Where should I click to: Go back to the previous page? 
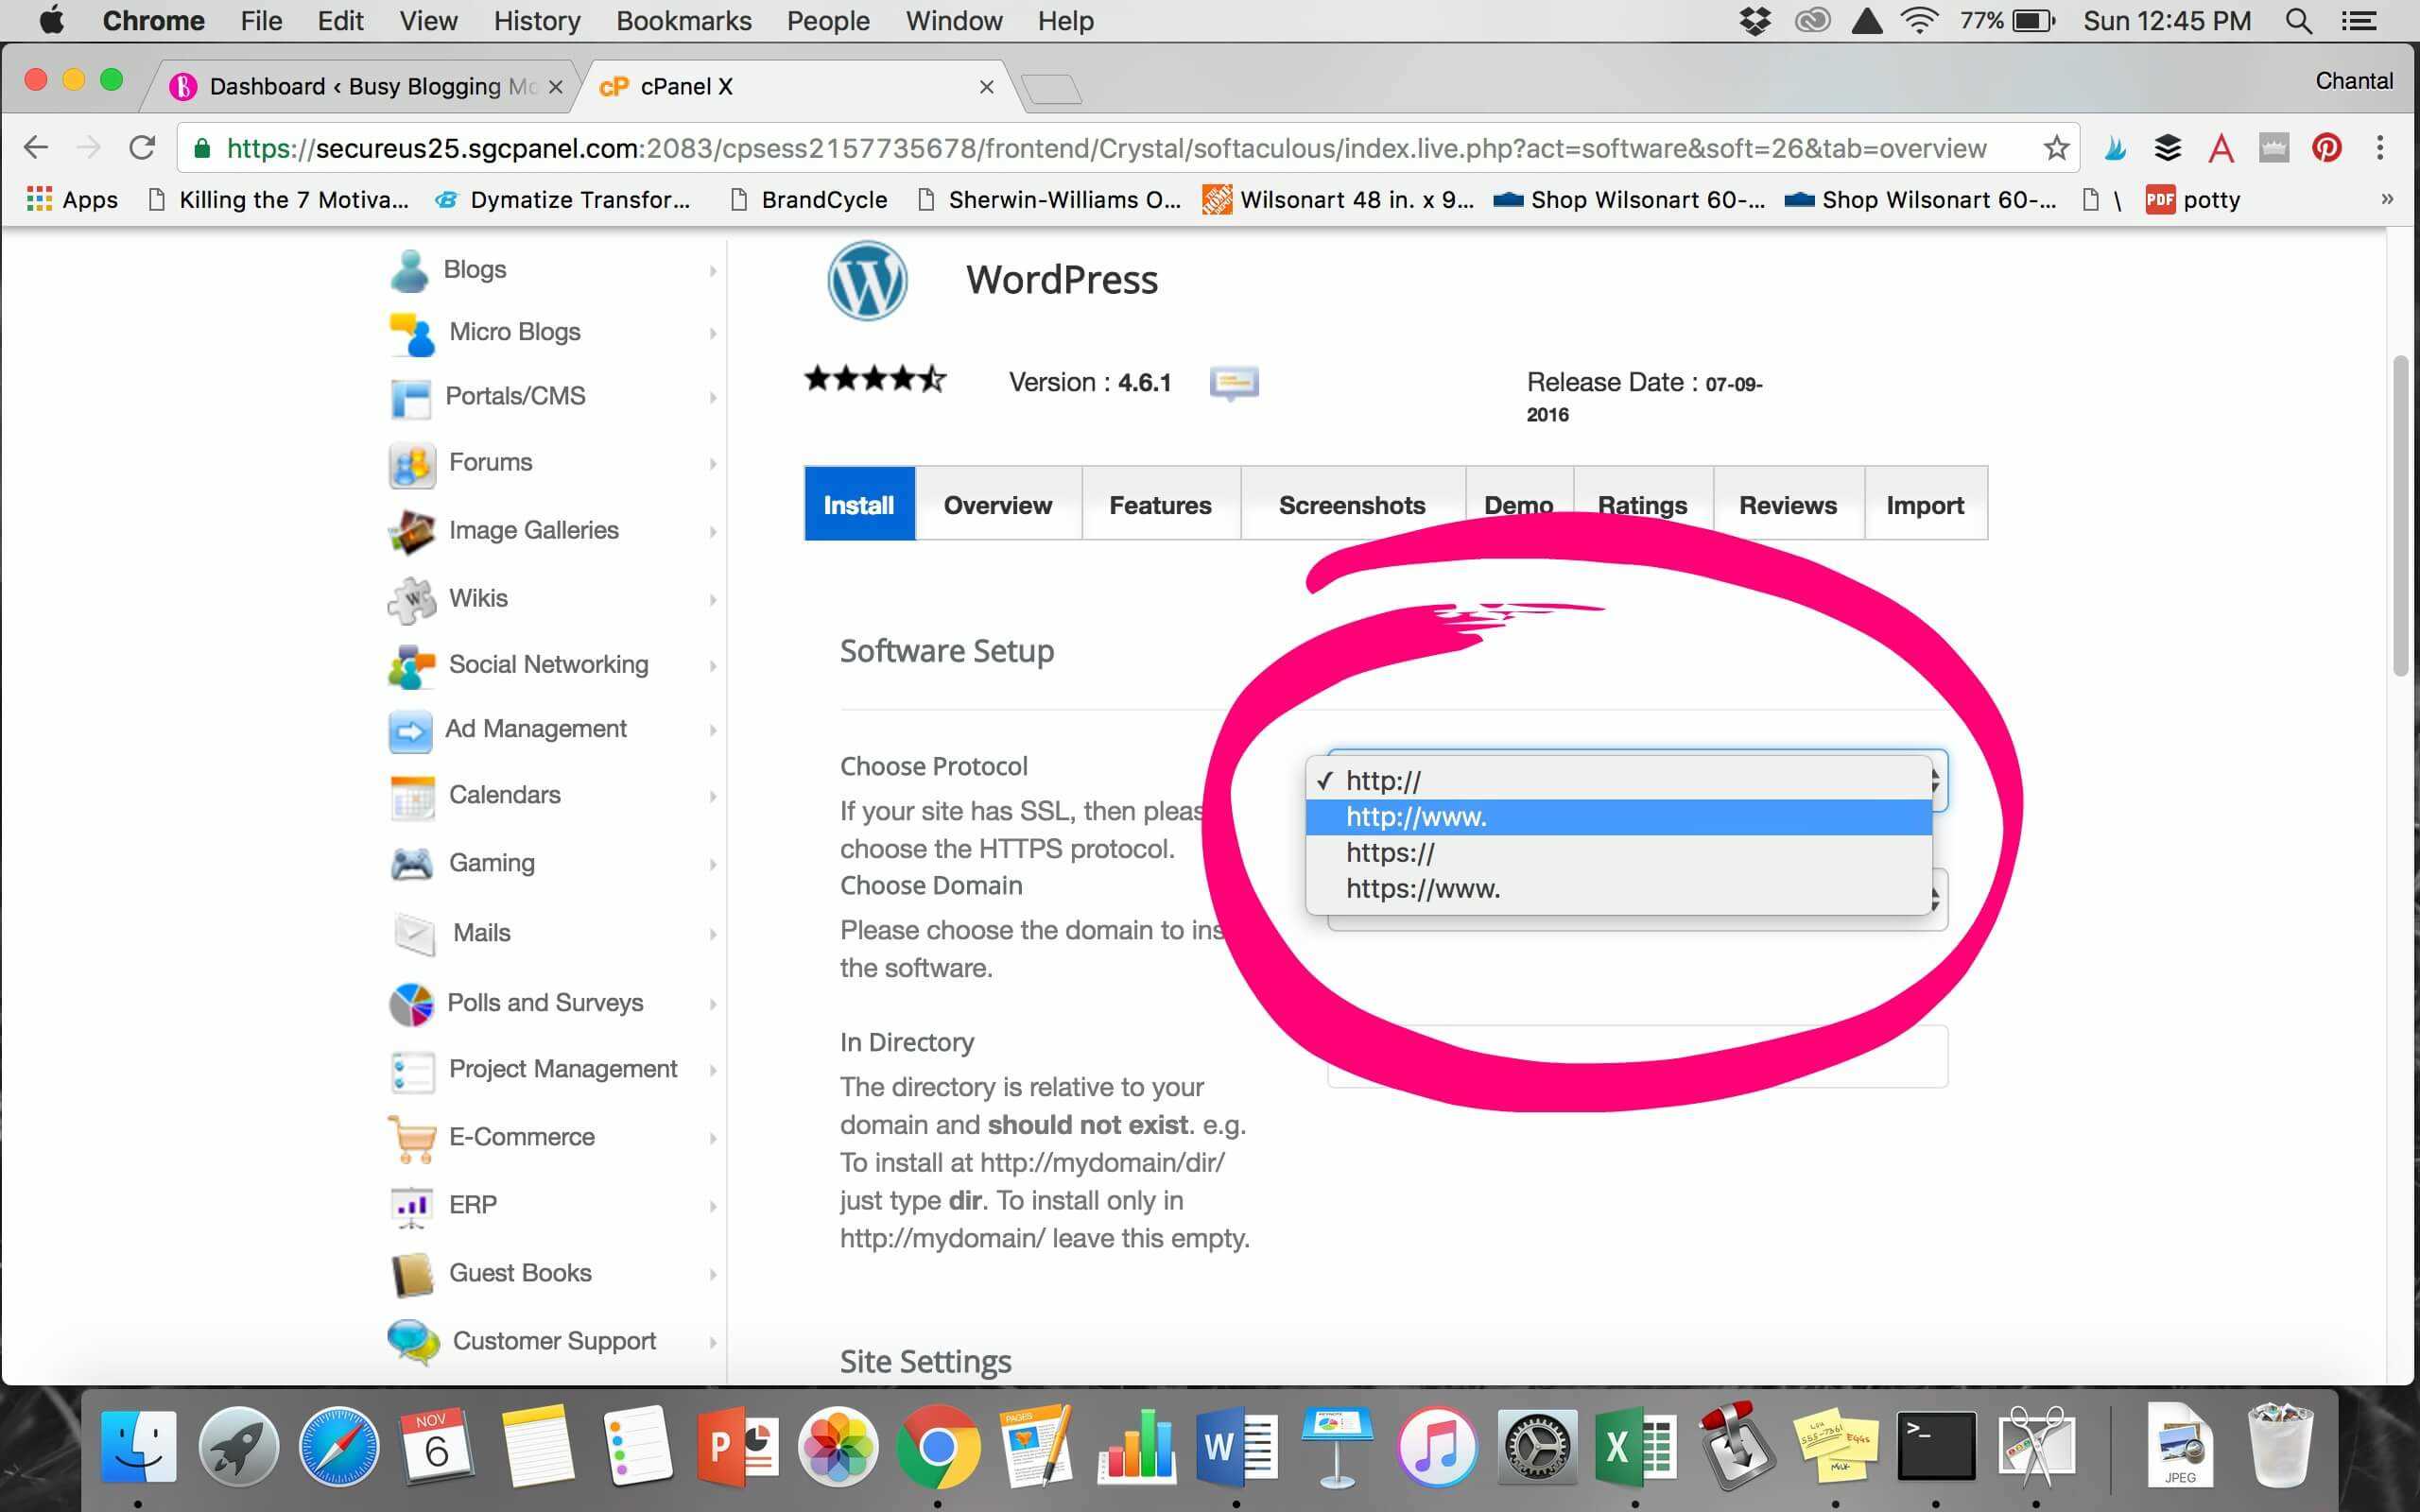36,148
